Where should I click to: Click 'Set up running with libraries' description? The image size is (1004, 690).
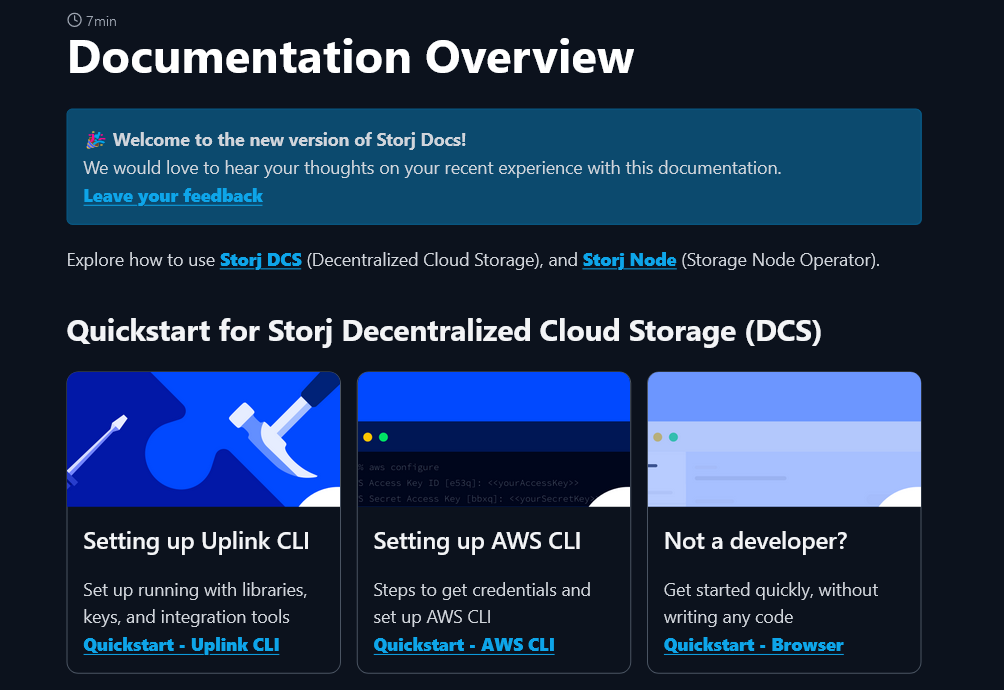pyautogui.click(x=195, y=603)
